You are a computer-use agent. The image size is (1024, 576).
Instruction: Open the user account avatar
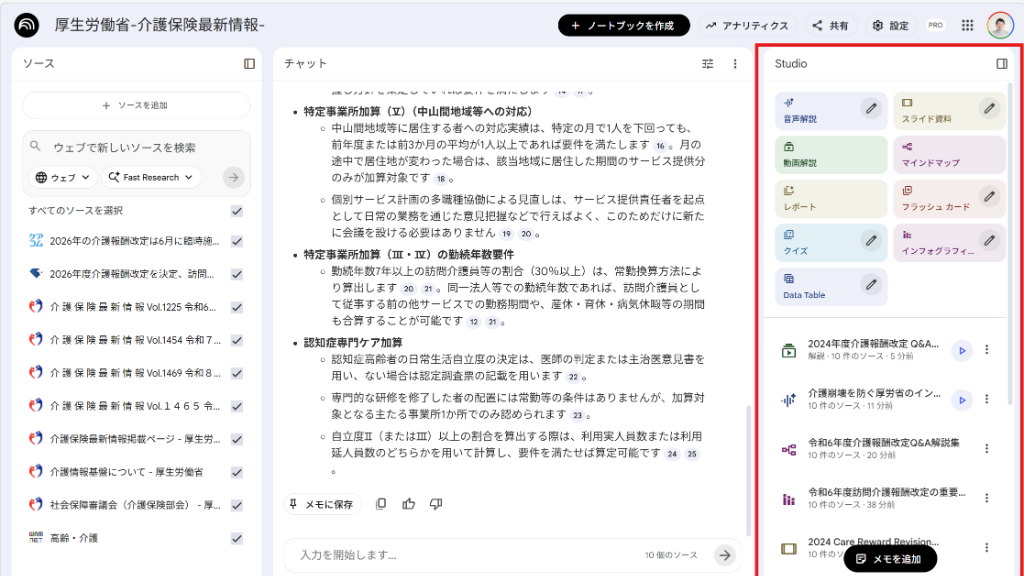[1000, 25]
